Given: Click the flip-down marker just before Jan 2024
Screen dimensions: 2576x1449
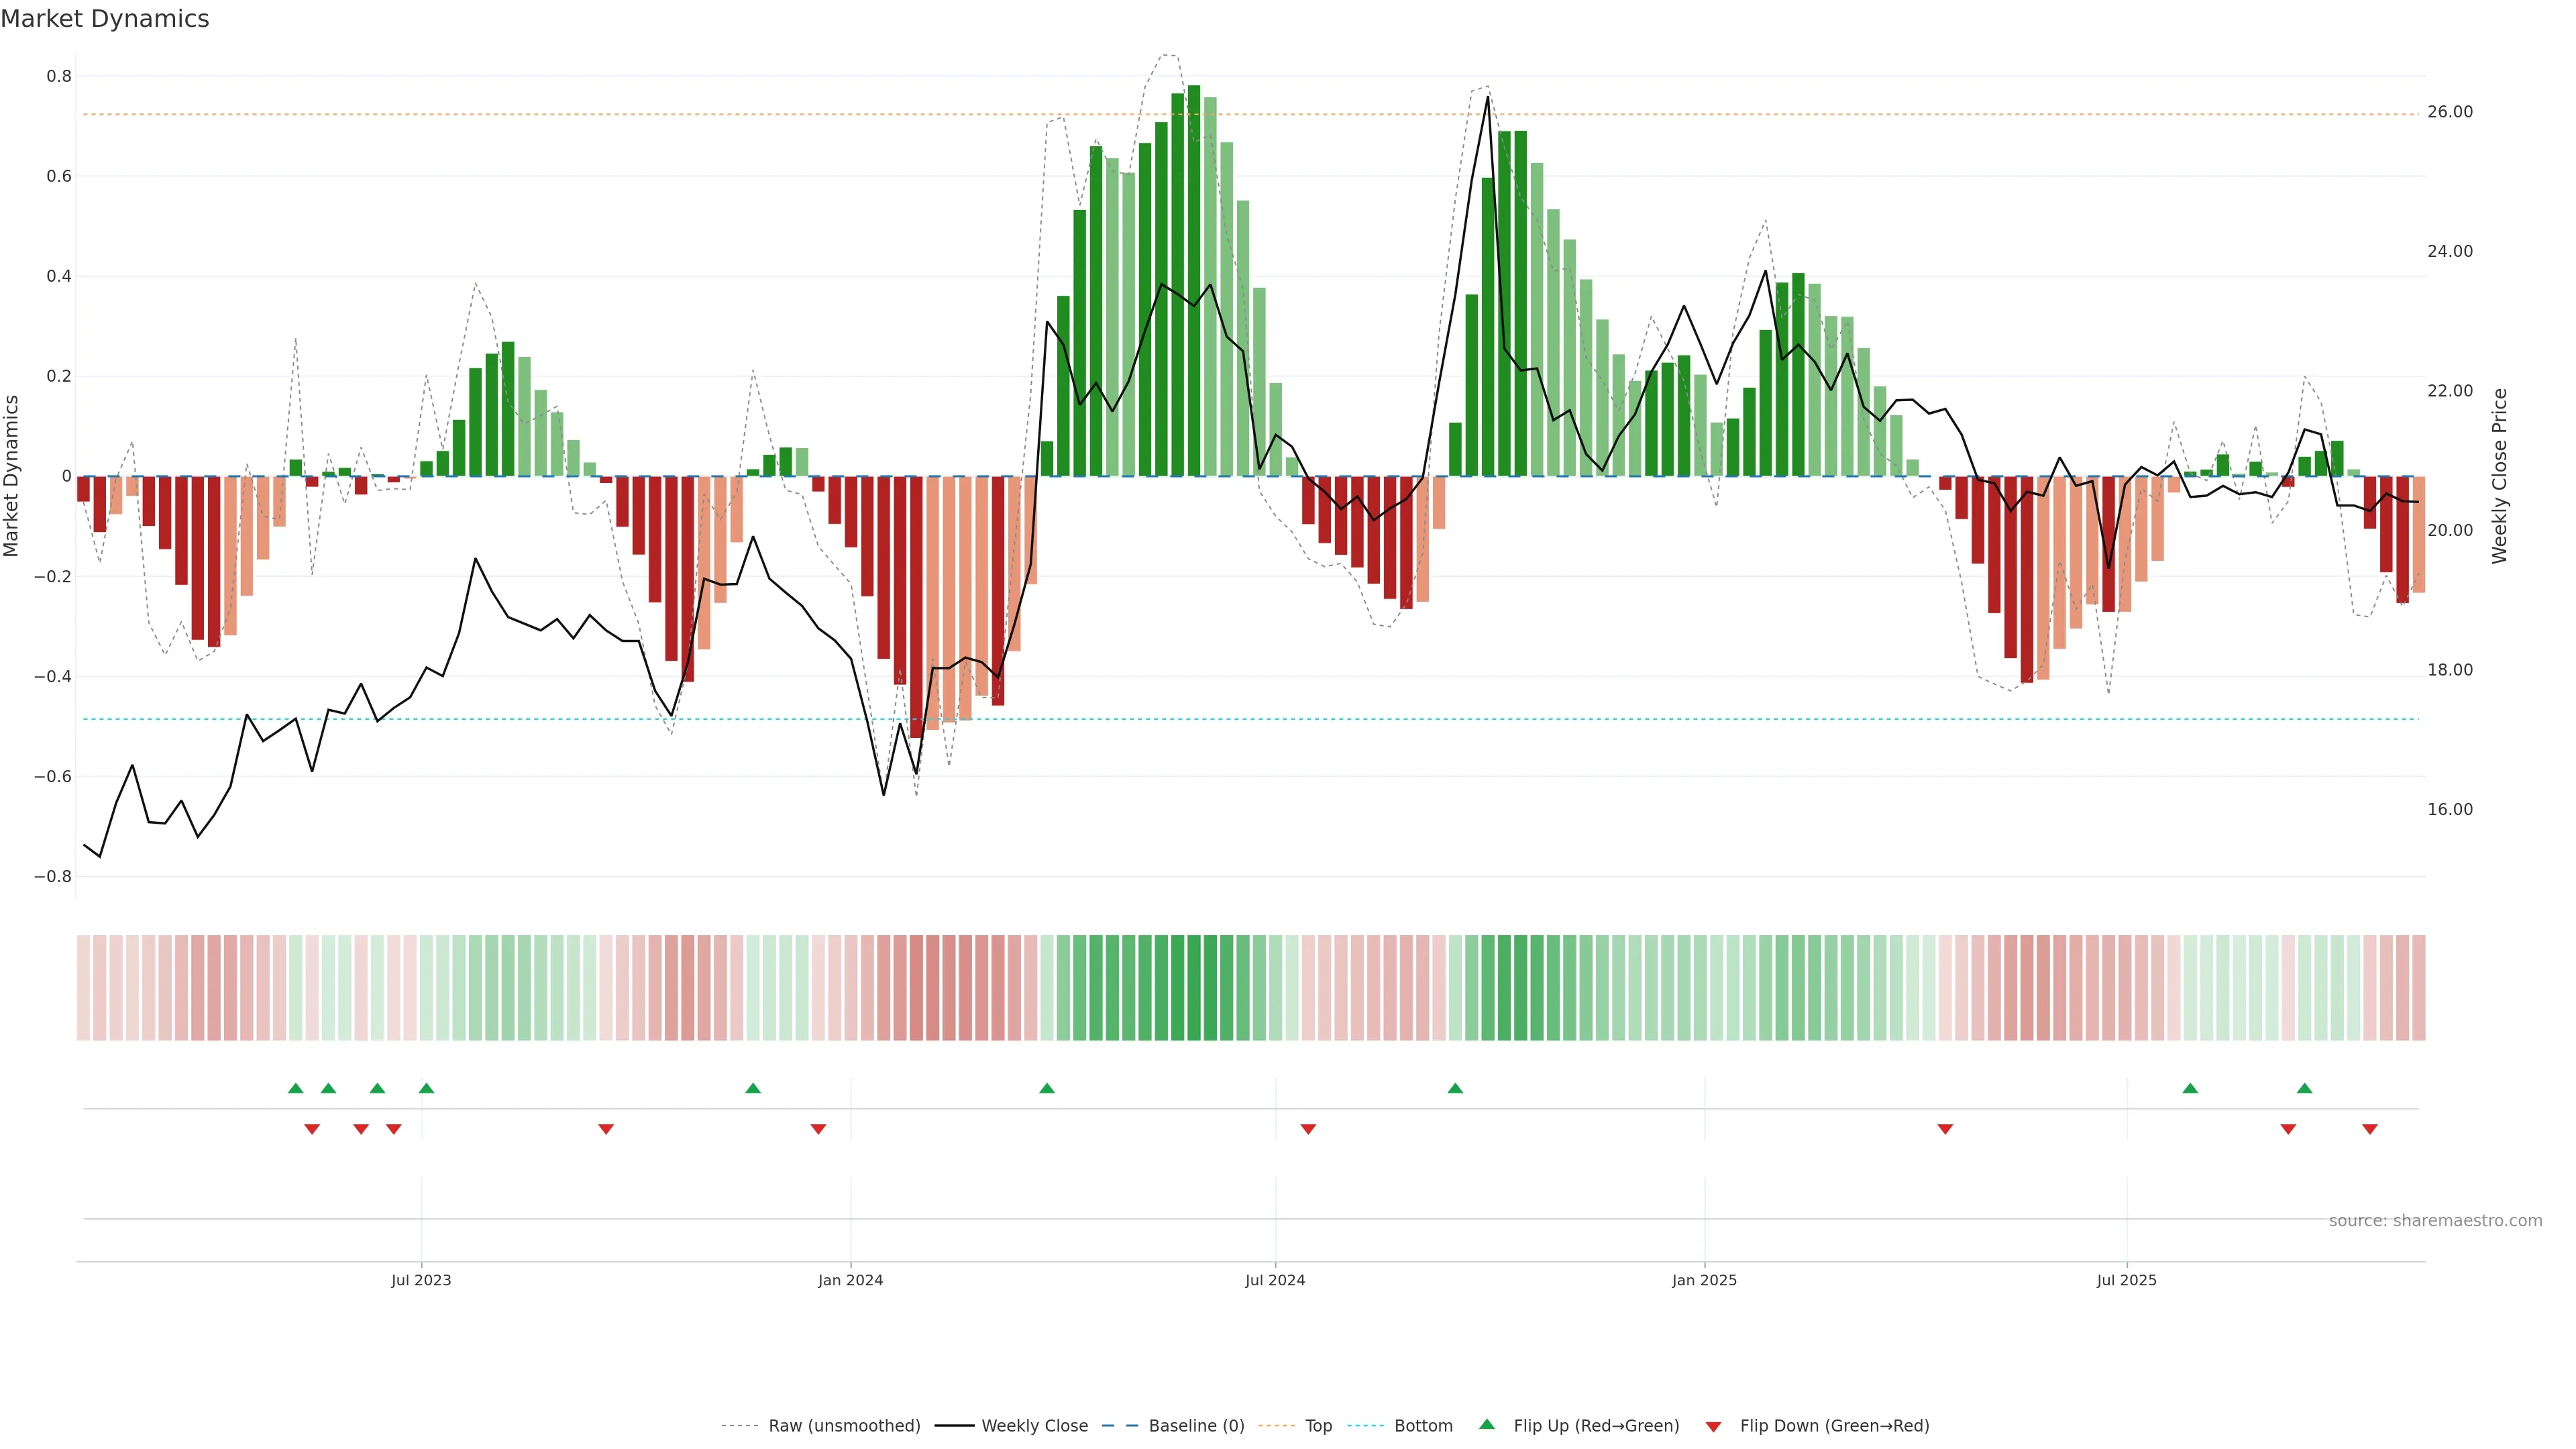Looking at the screenshot, I should [818, 1129].
